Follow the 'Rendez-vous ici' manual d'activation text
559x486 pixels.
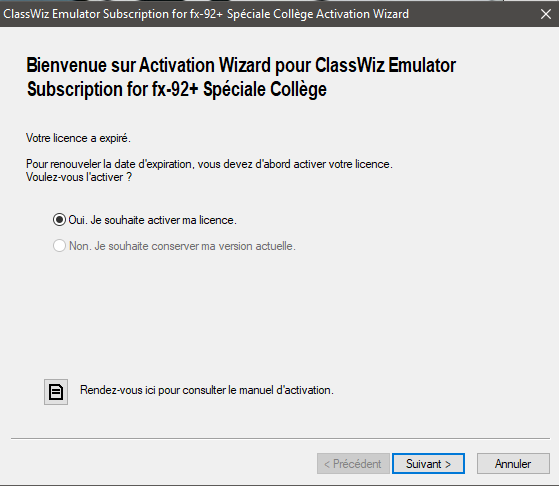207,390
